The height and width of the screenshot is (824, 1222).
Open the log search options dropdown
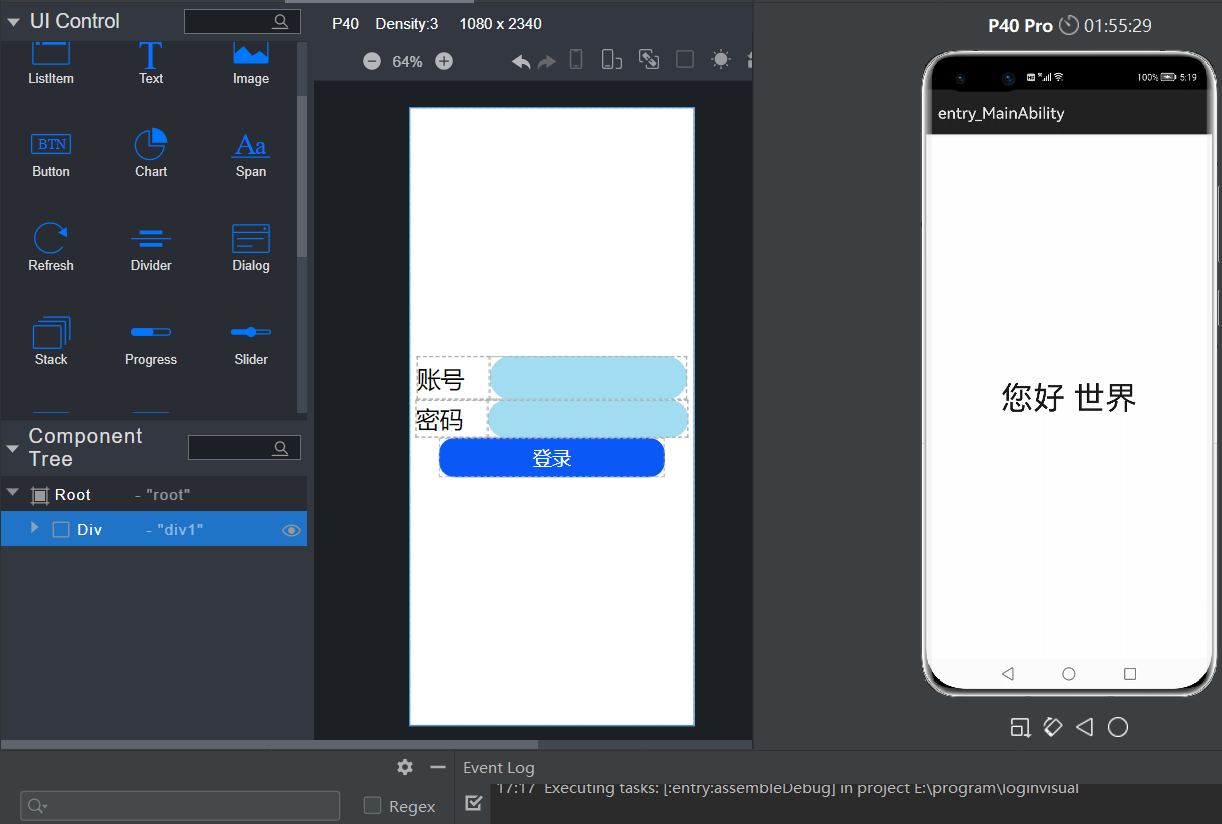(38, 806)
